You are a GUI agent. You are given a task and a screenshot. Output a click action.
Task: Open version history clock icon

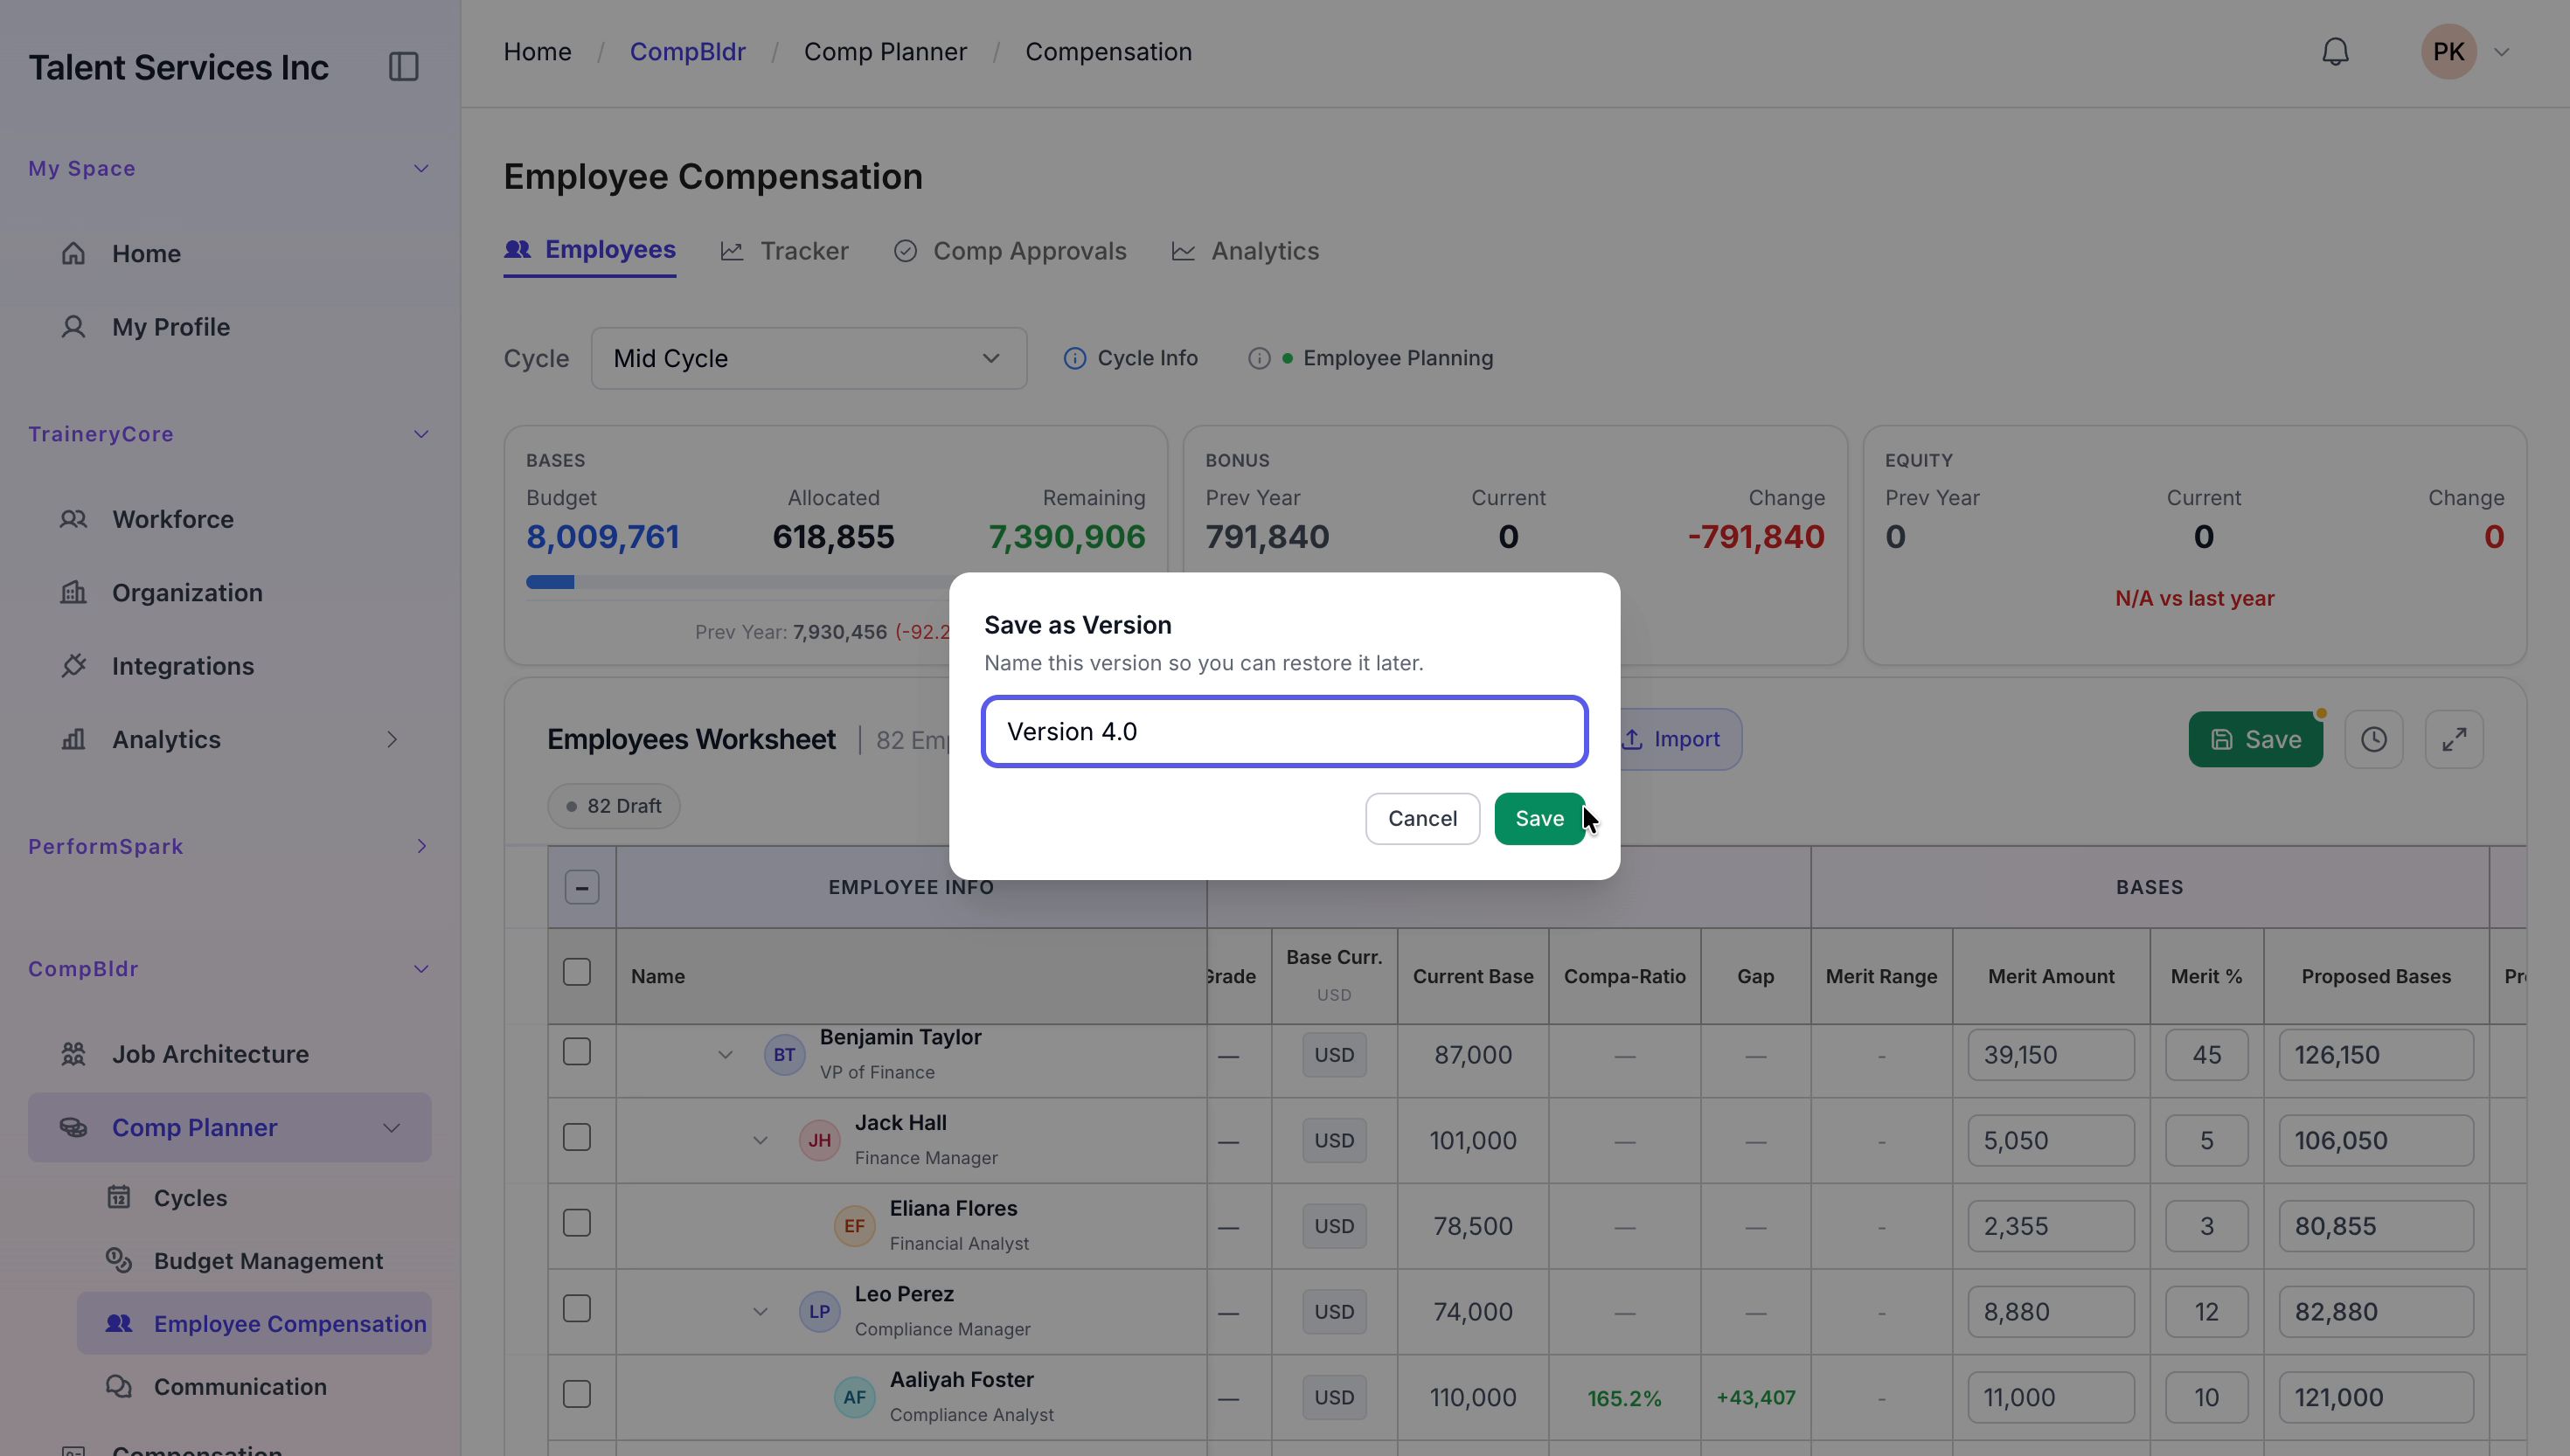(x=2374, y=739)
